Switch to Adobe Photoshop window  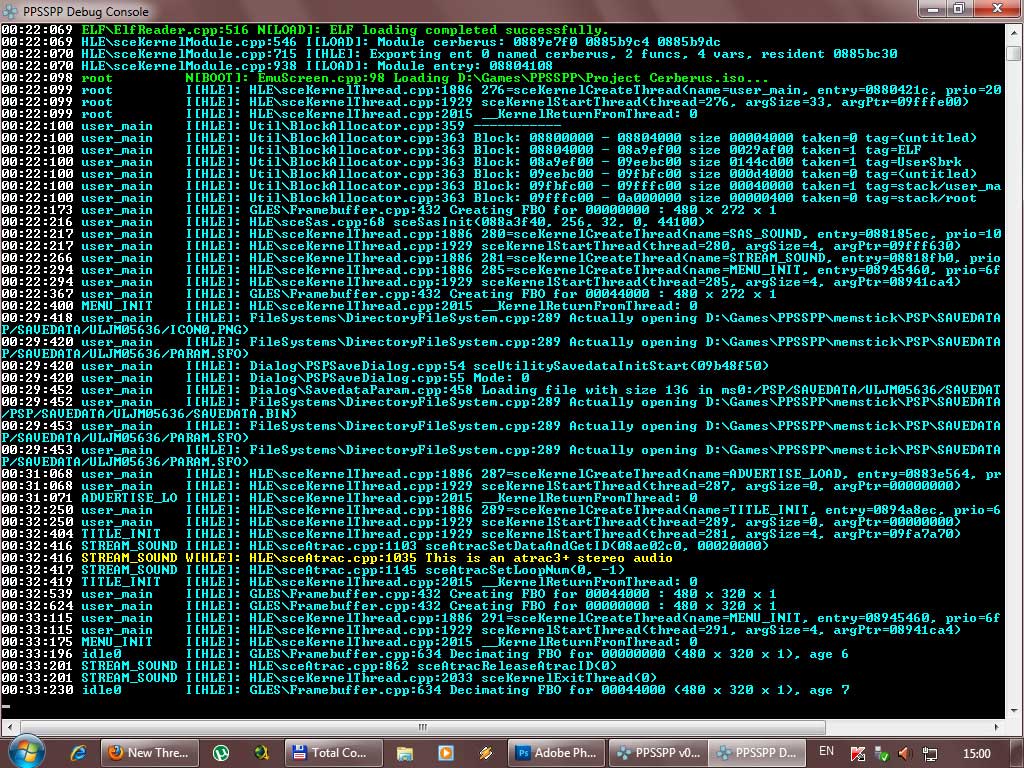click(557, 753)
